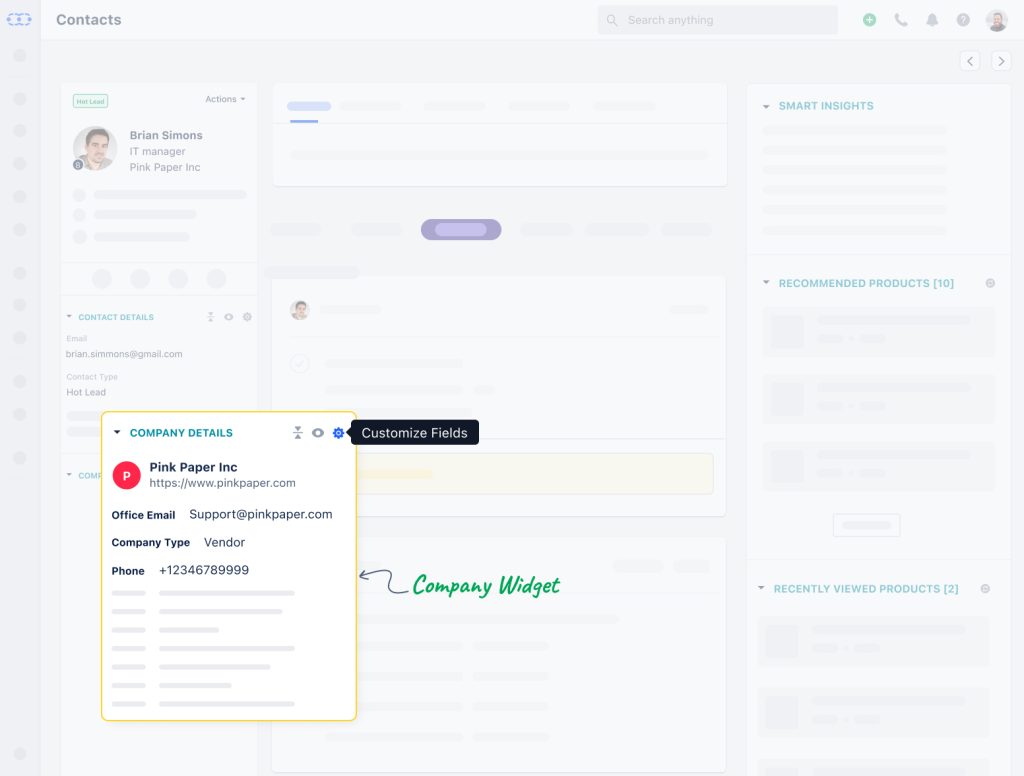The image size is (1024, 776).
Task: Click the collapse-fields icon on Contact Details
Action: click(x=210, y=317)
